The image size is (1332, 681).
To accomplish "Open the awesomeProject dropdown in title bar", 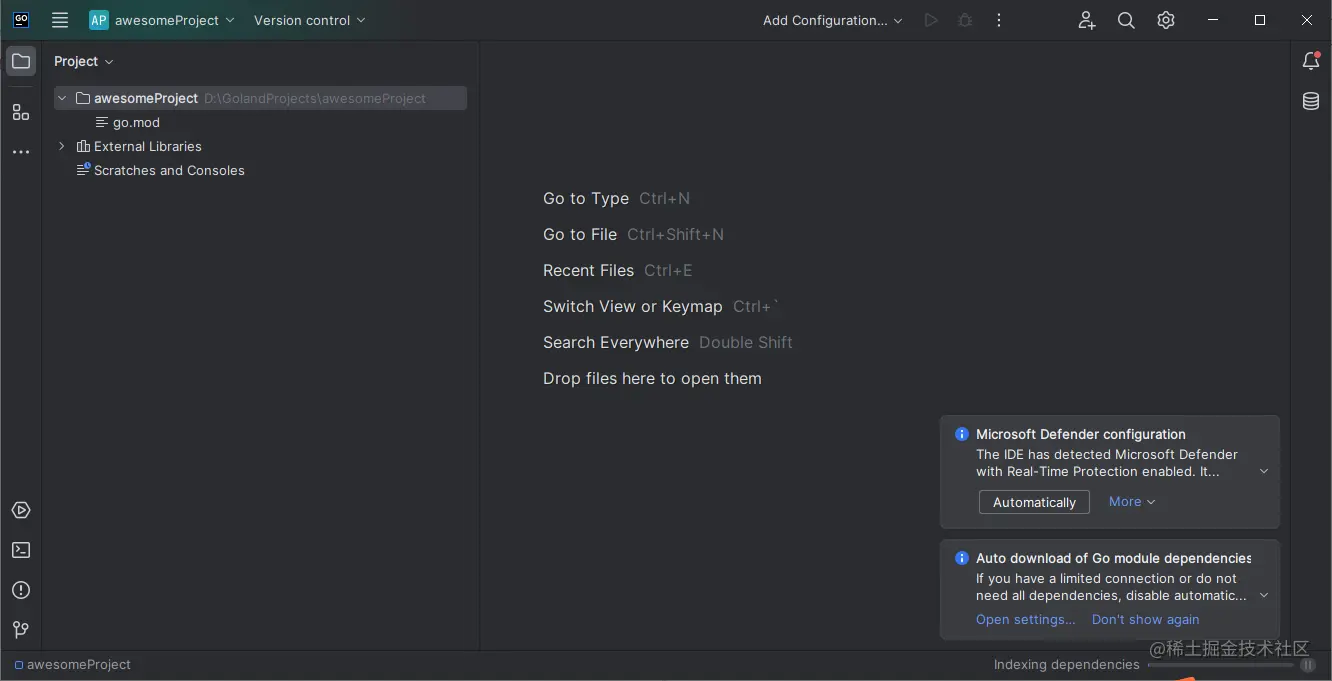I will 162,20.
